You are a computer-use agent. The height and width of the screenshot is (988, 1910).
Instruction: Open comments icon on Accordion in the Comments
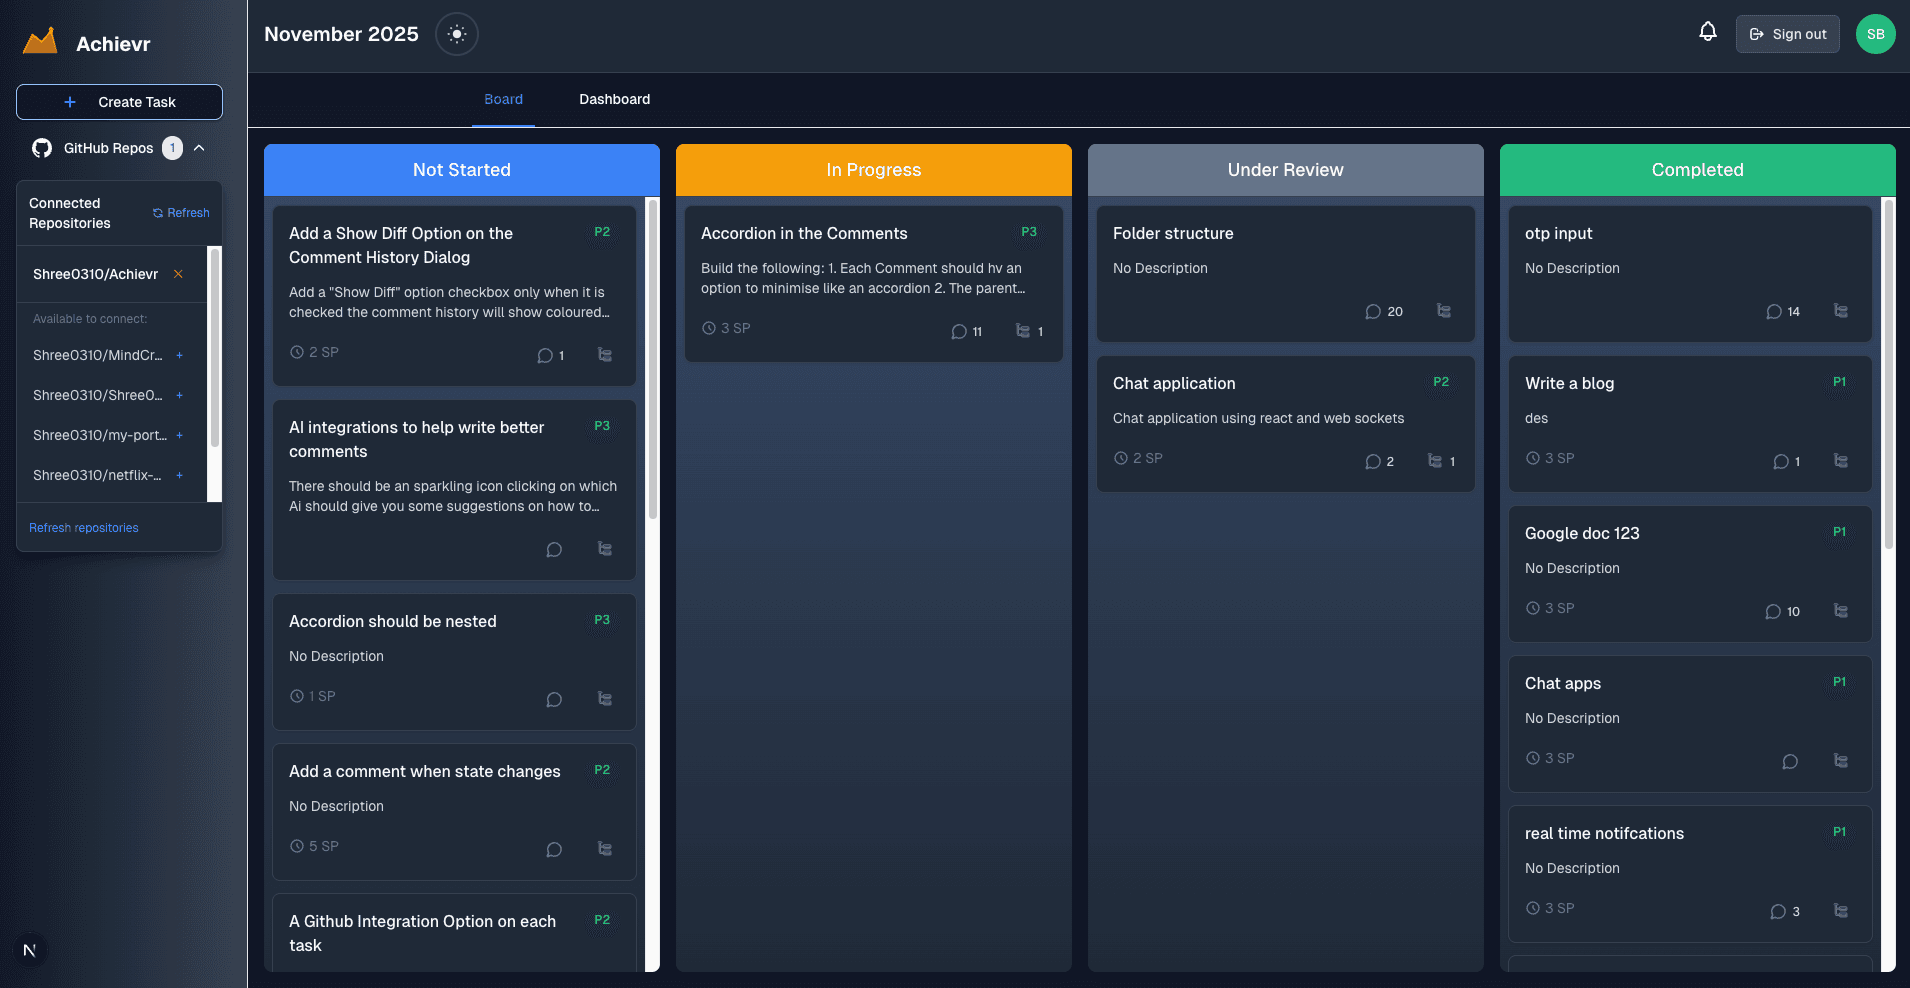tap(959, 332)
